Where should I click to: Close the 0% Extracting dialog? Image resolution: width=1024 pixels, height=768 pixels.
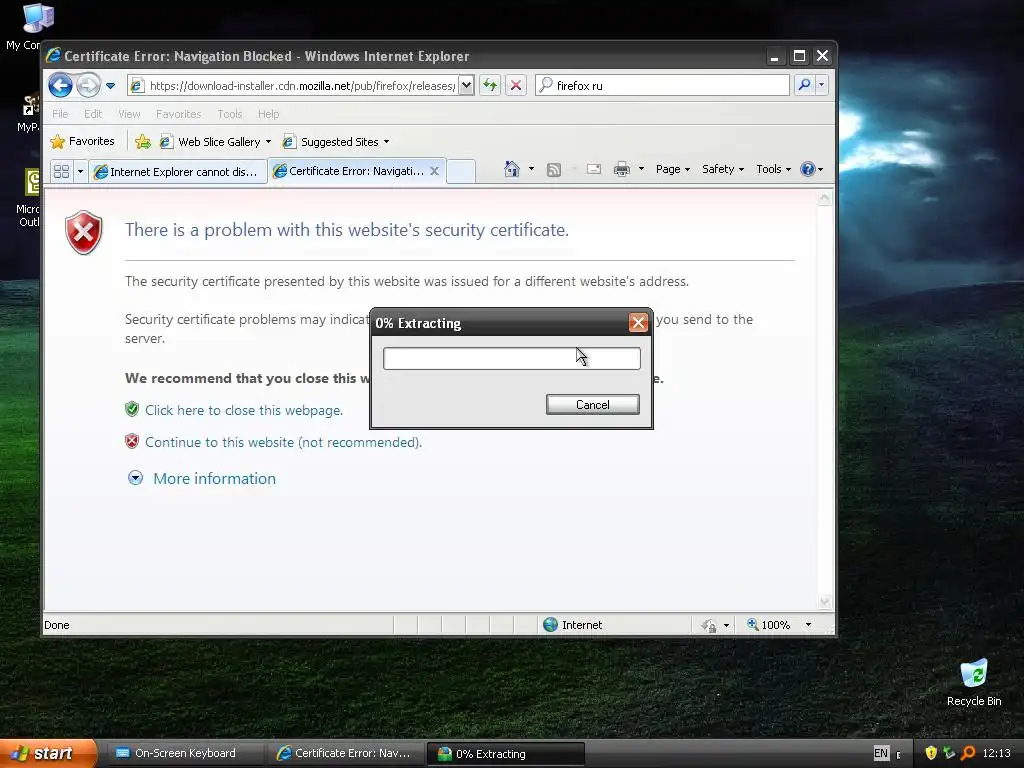[638, 322]
